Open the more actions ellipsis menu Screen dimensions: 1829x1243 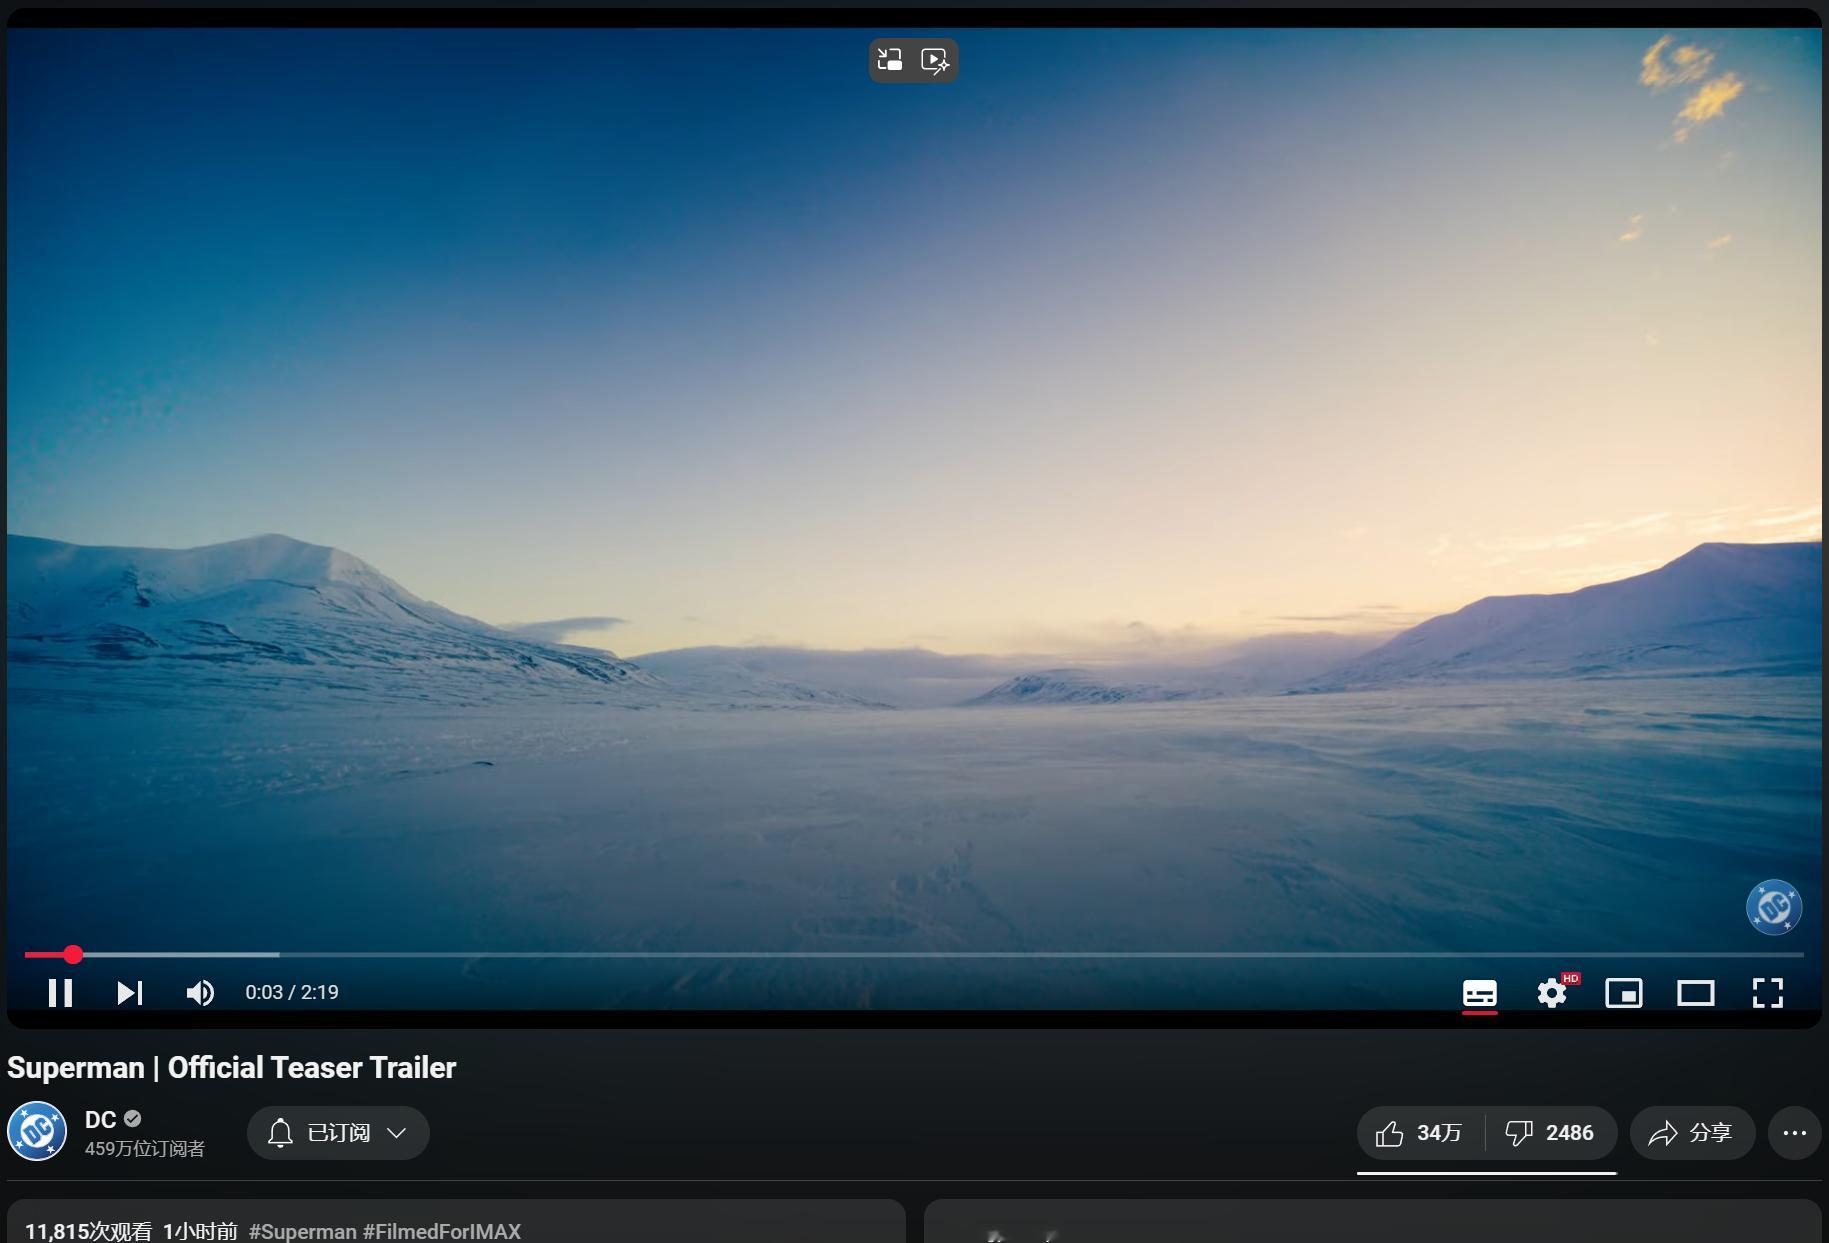click(1795, 1133)
